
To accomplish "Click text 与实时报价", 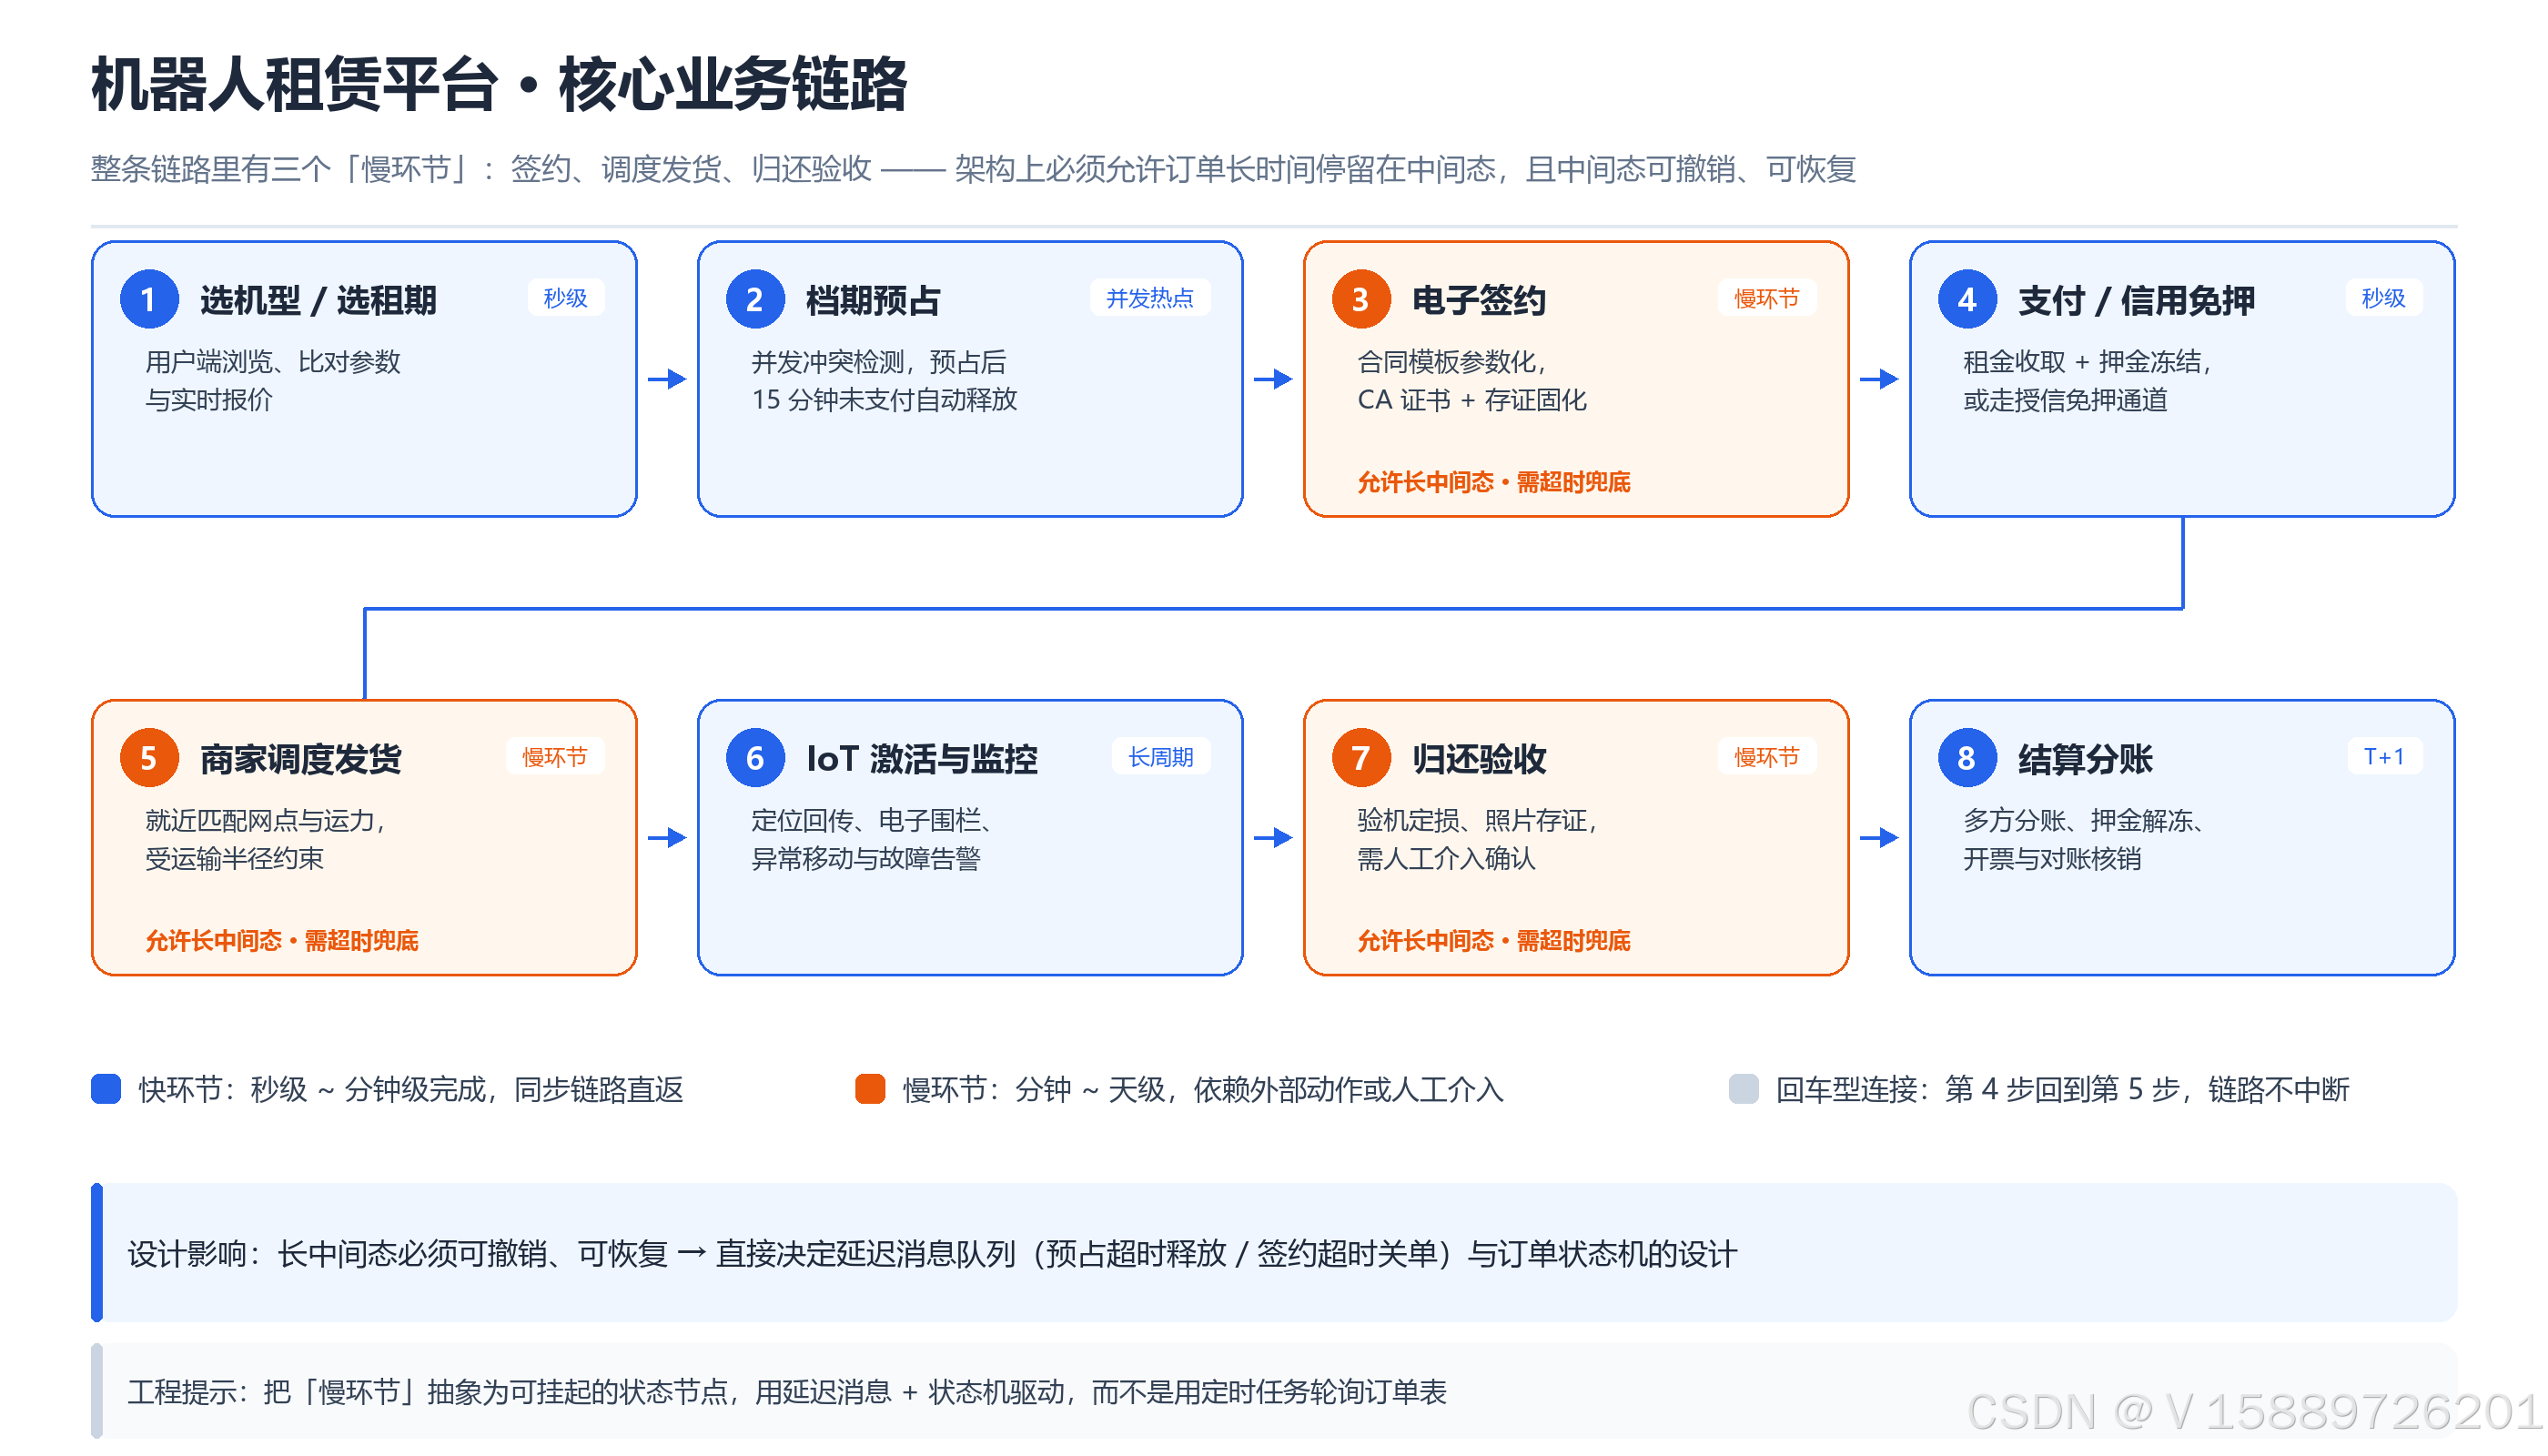I will [209, 400].
